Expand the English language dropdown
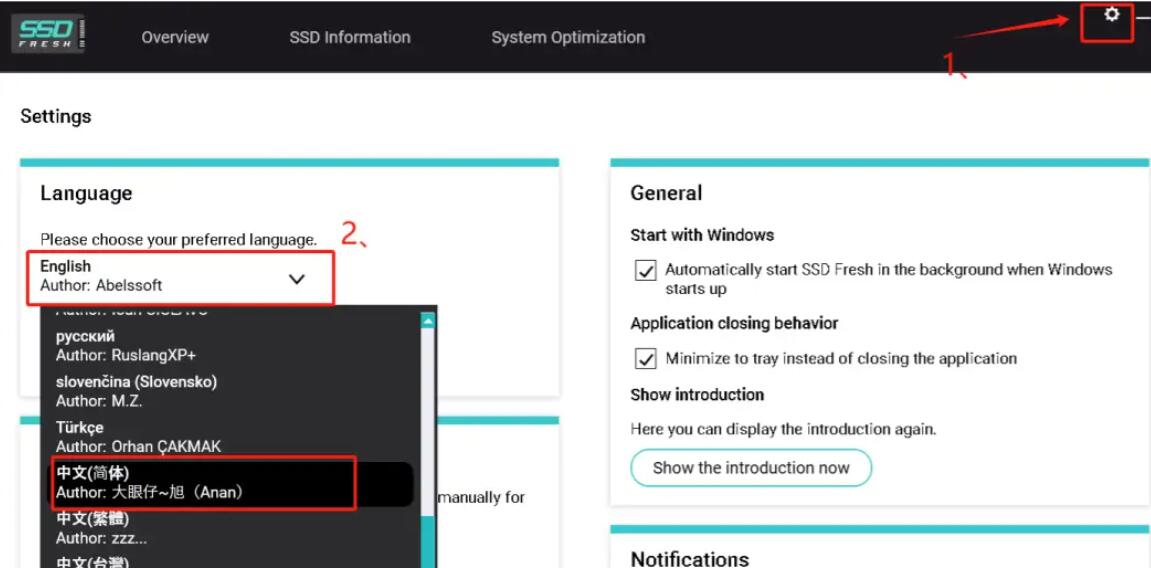The image size is (1151, 568). 181,278
